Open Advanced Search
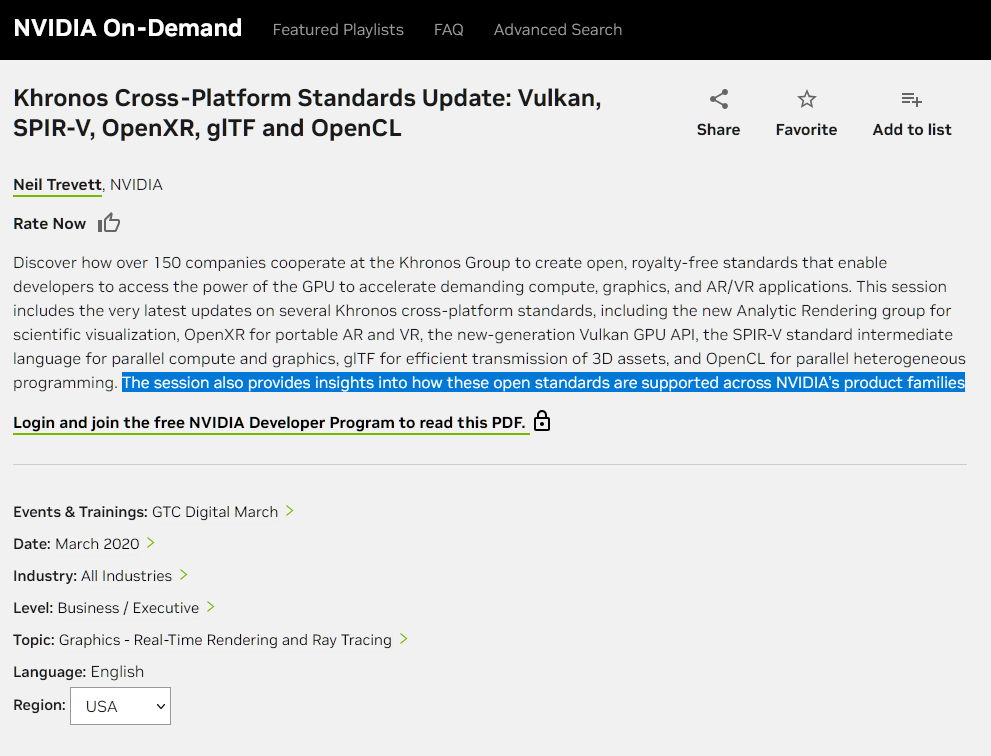This screenshot has height=756, width=991. 557,30
